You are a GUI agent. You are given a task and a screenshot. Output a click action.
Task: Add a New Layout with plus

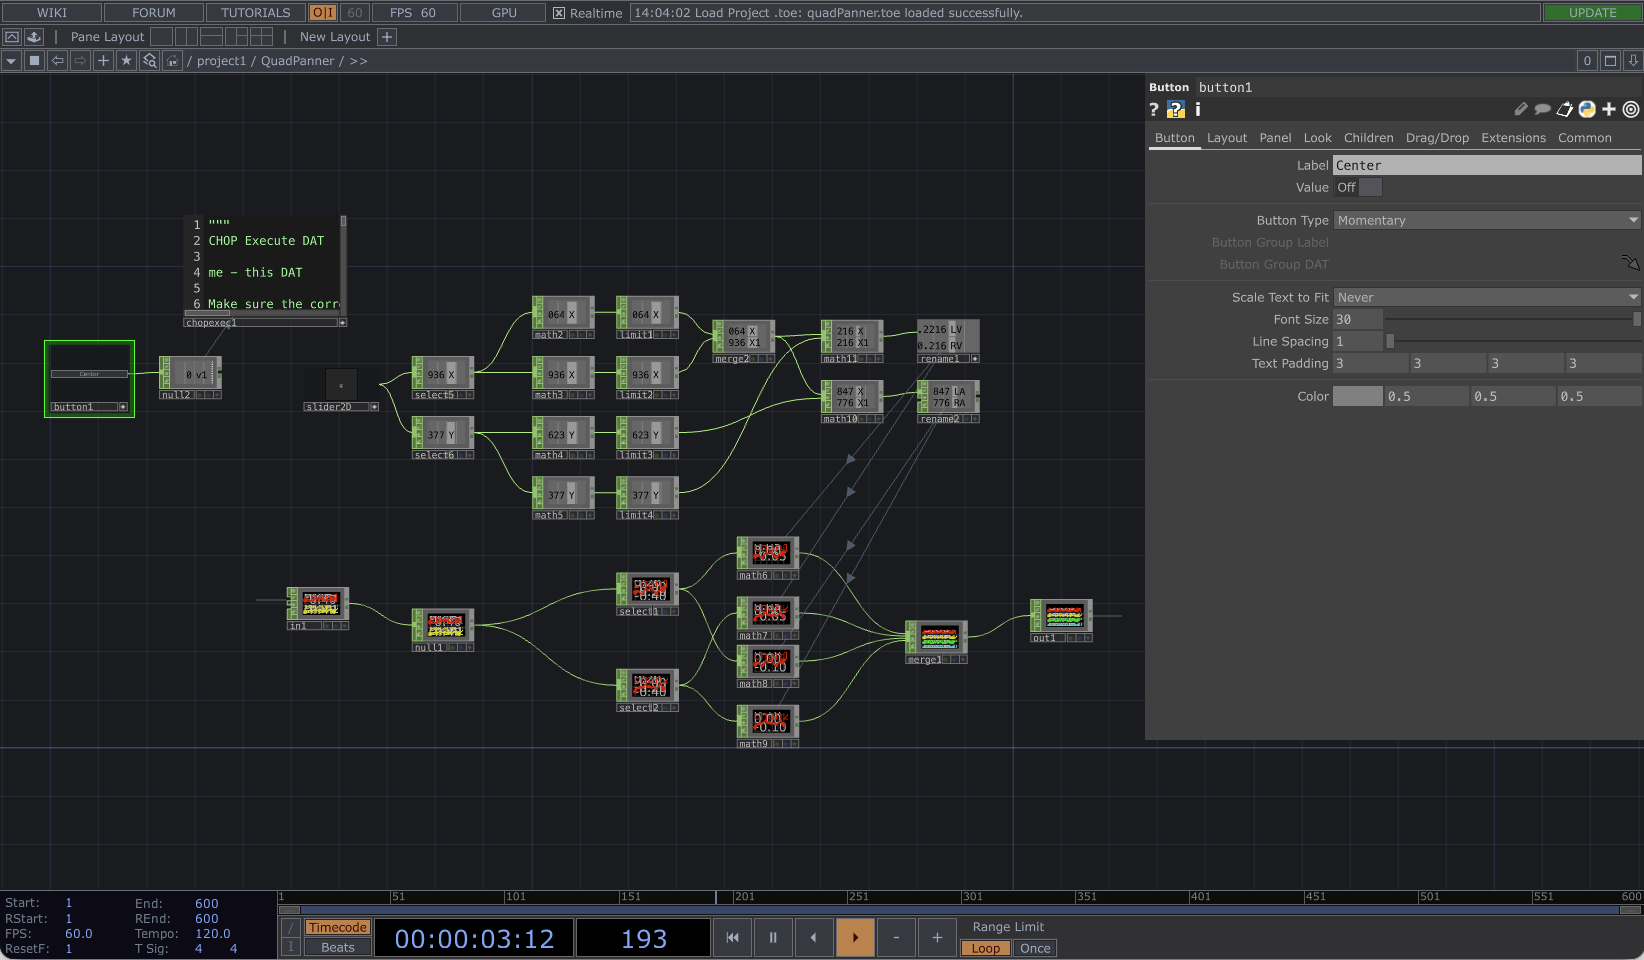click(x=387, y=37)
